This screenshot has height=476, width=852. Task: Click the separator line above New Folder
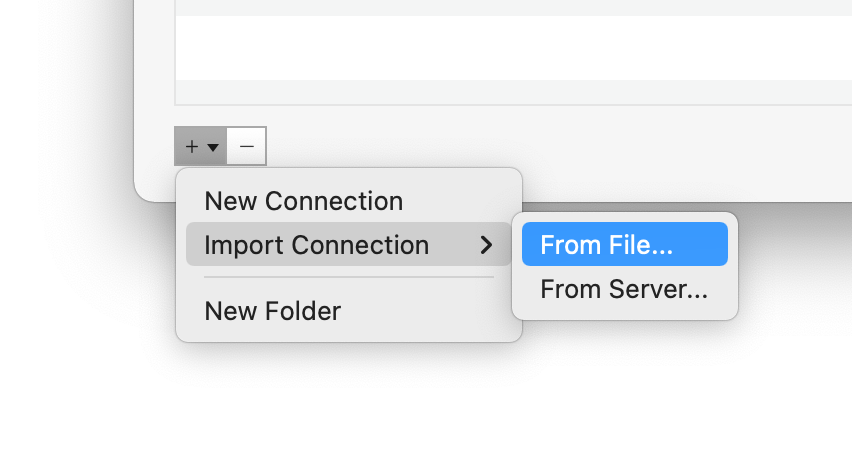pyautogui.click(x=348, y=277)
